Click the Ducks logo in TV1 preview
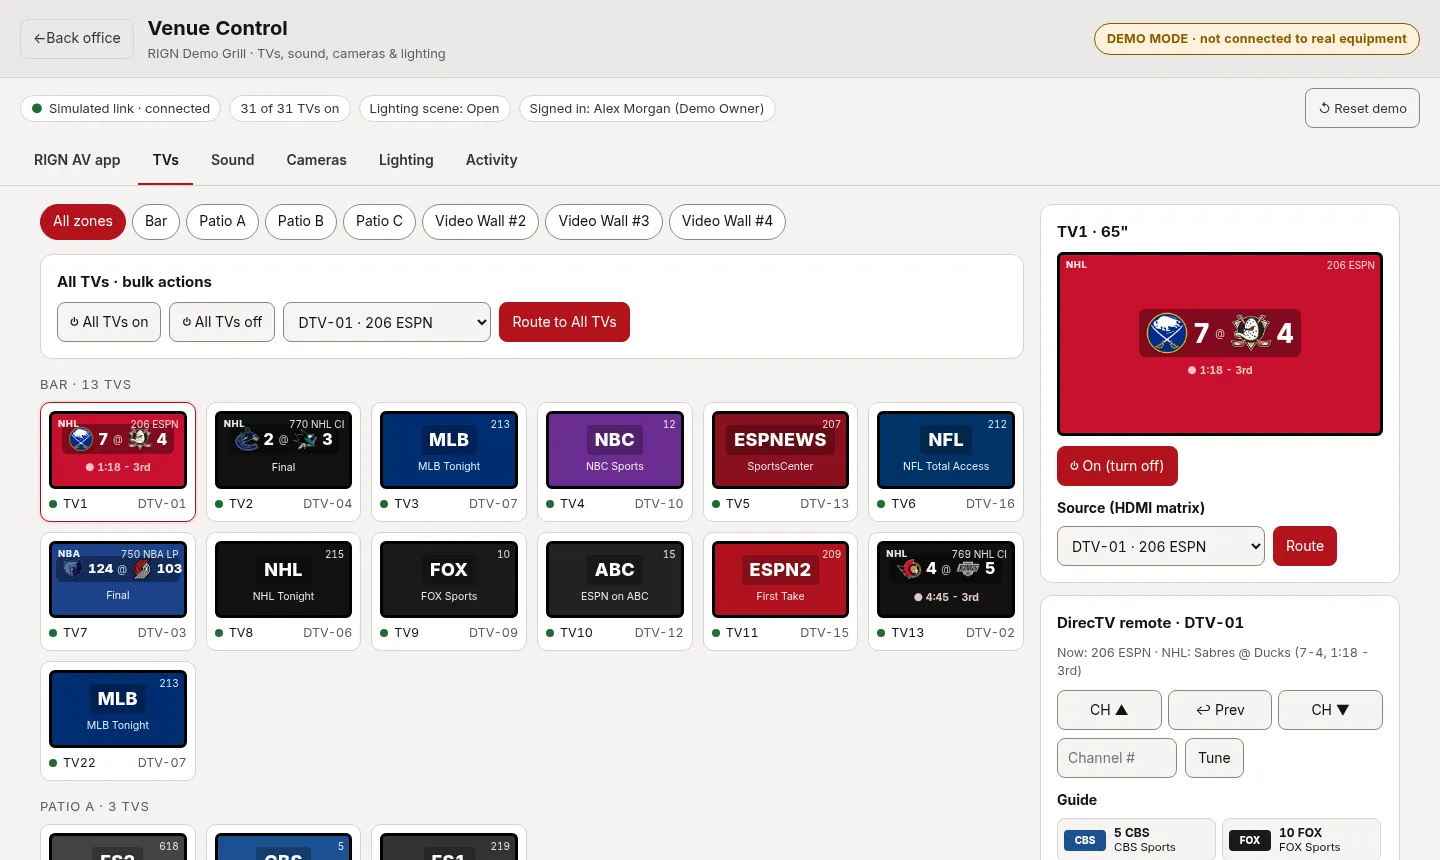Viewport: 1440px width, 860px height. (1250, 332)
